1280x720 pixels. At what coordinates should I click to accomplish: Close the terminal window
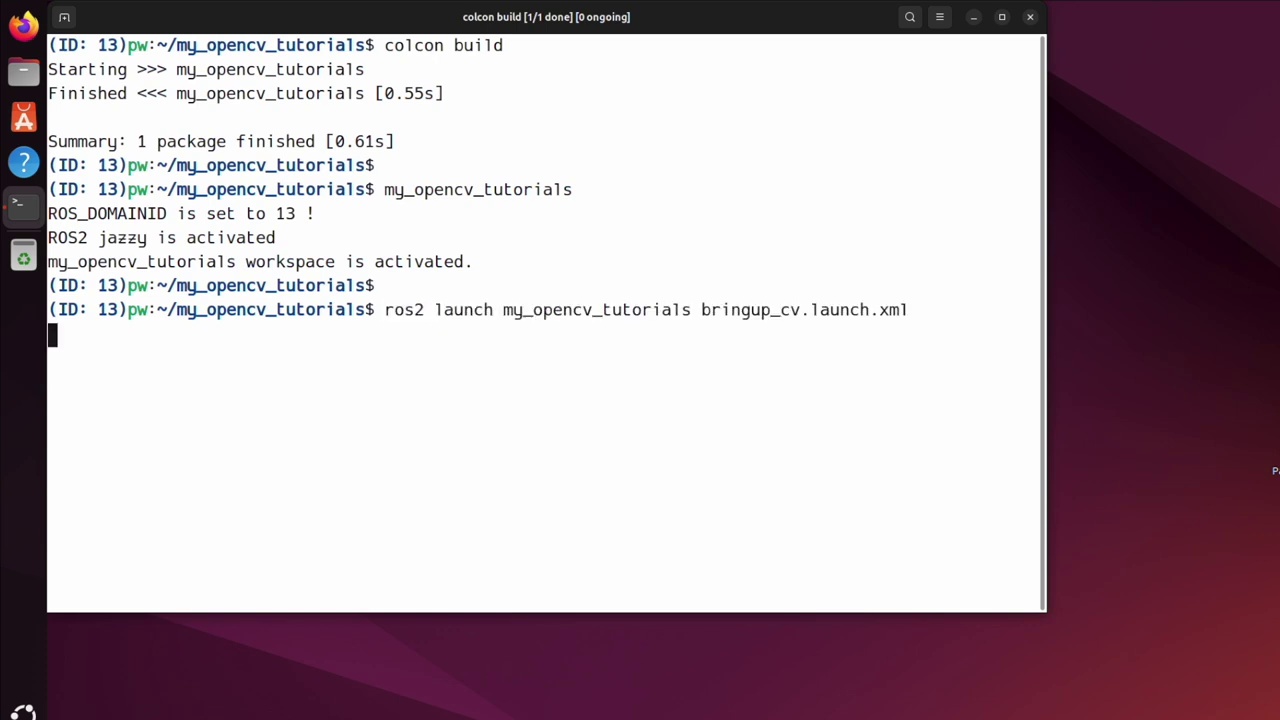[x=1030, y=17]
